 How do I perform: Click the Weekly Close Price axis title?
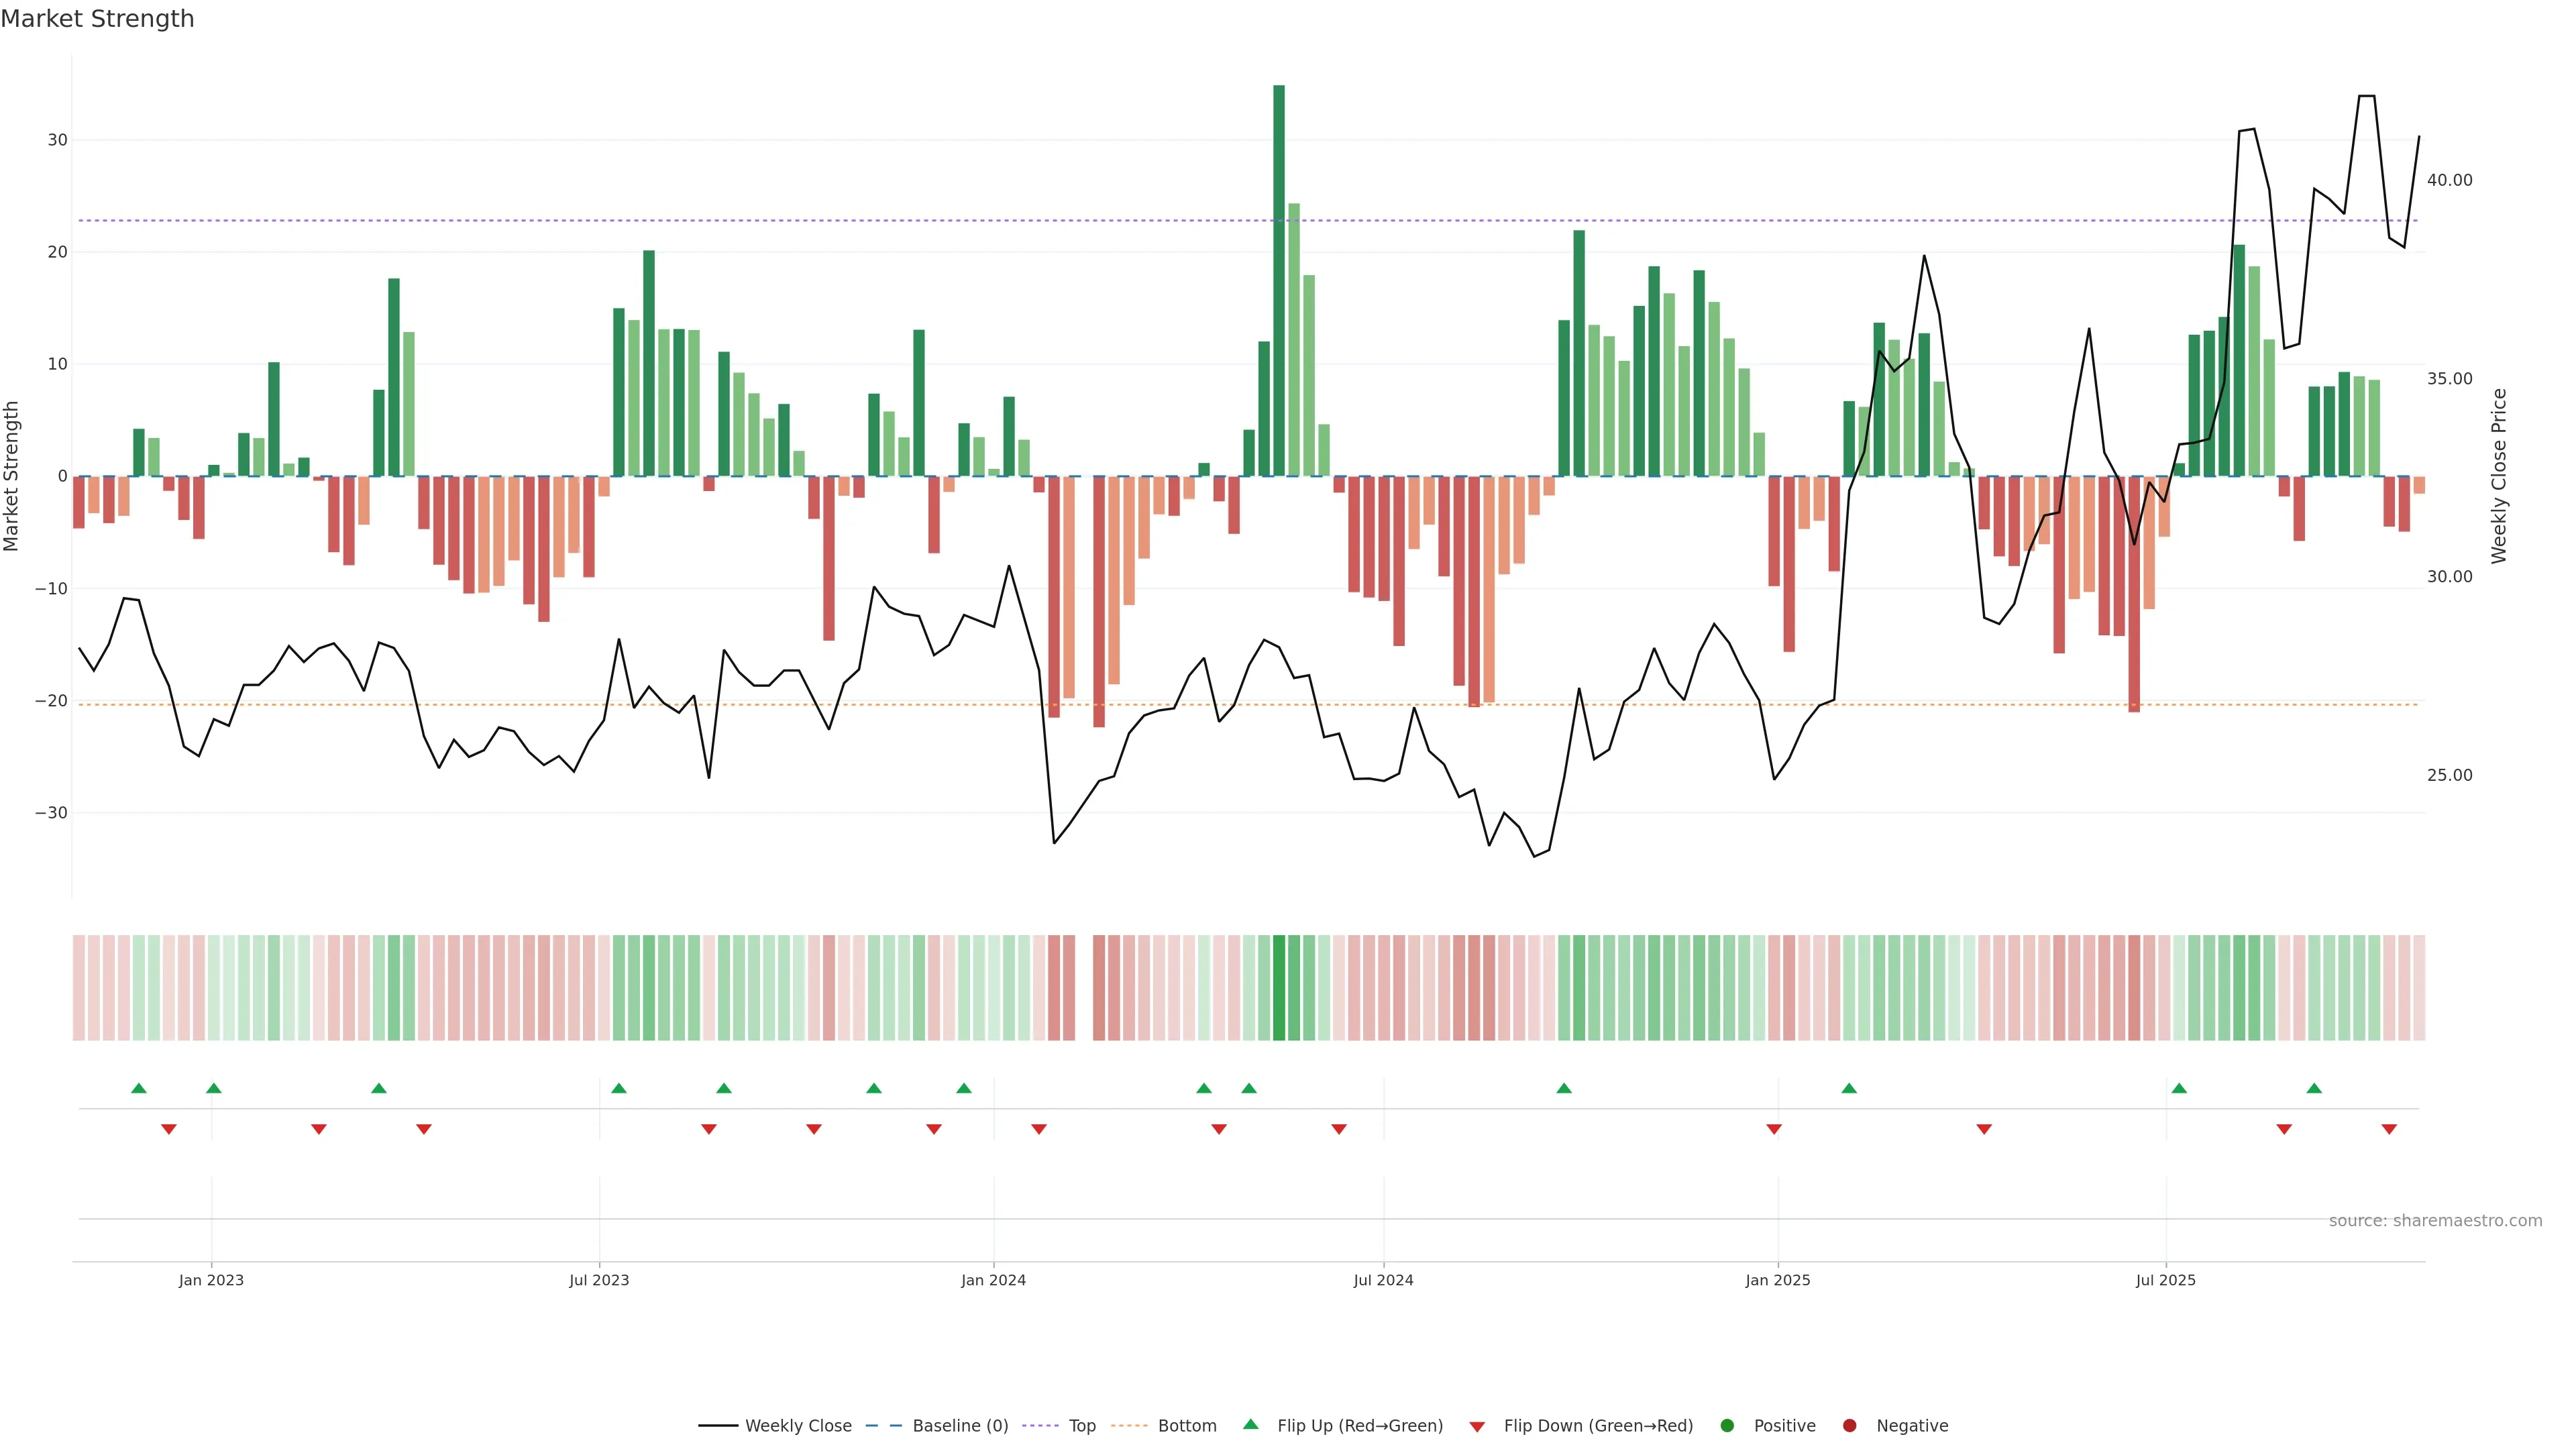coord(2499,476)
